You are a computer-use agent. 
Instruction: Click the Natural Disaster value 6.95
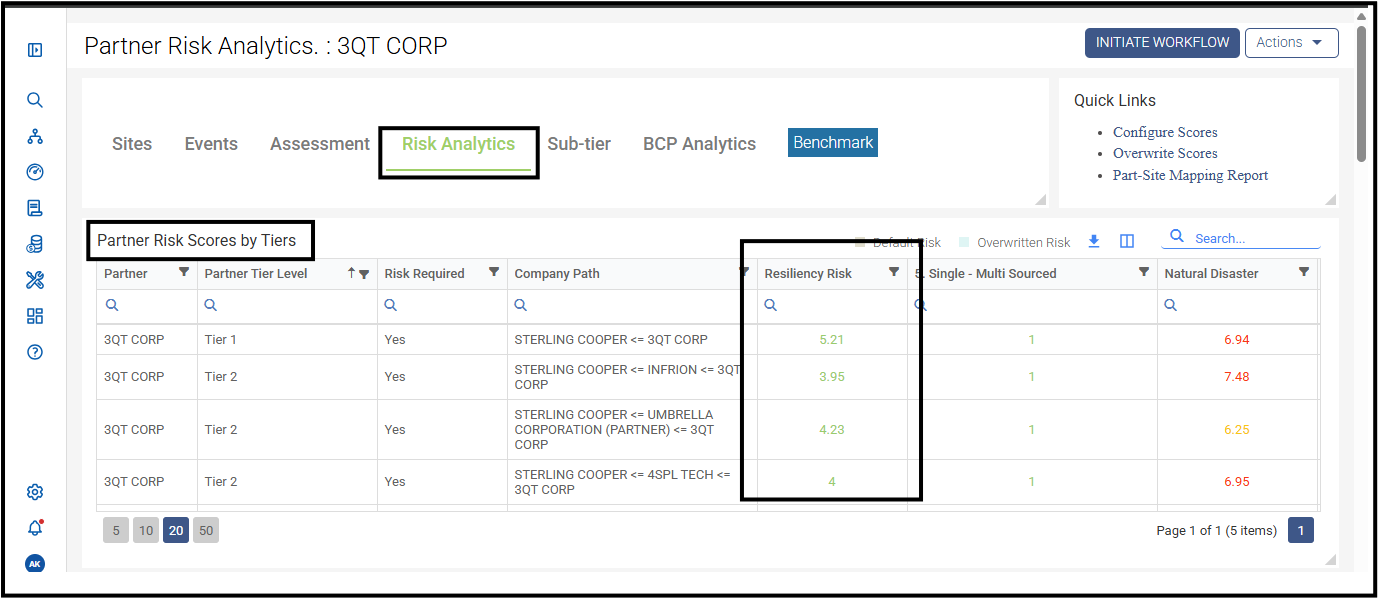pos(1237,482)
